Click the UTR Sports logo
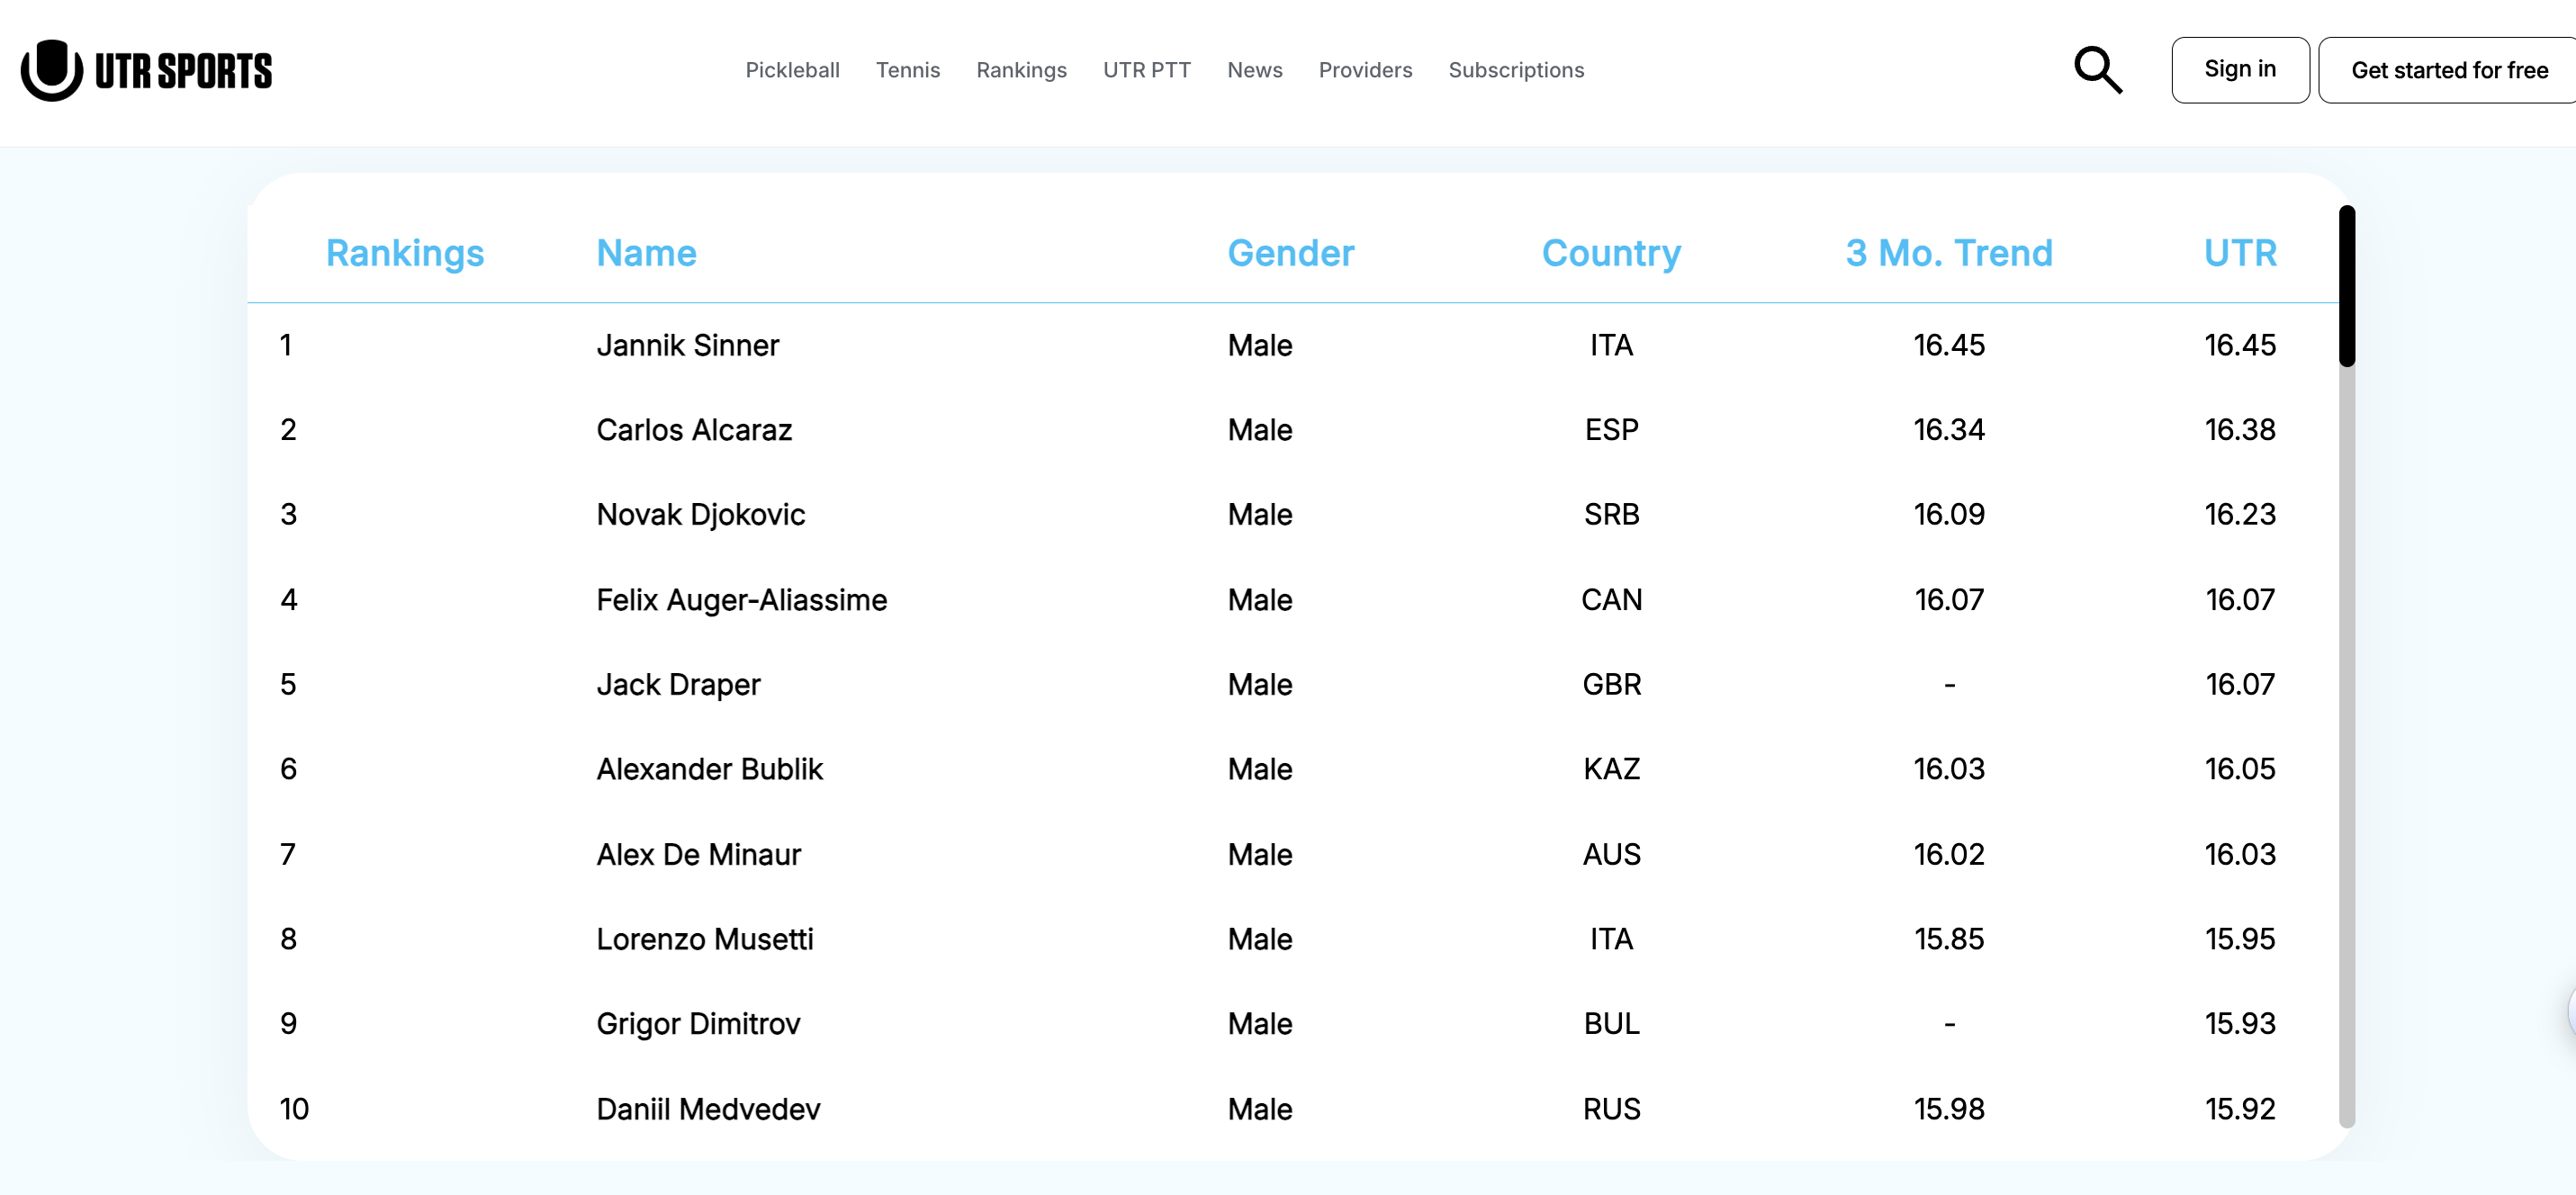 coord(146,70)
